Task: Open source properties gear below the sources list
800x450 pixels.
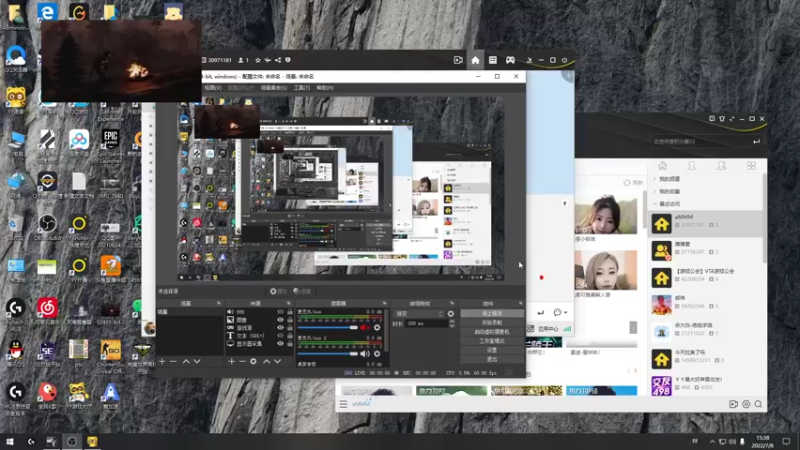Action: [x=253, y=361]
